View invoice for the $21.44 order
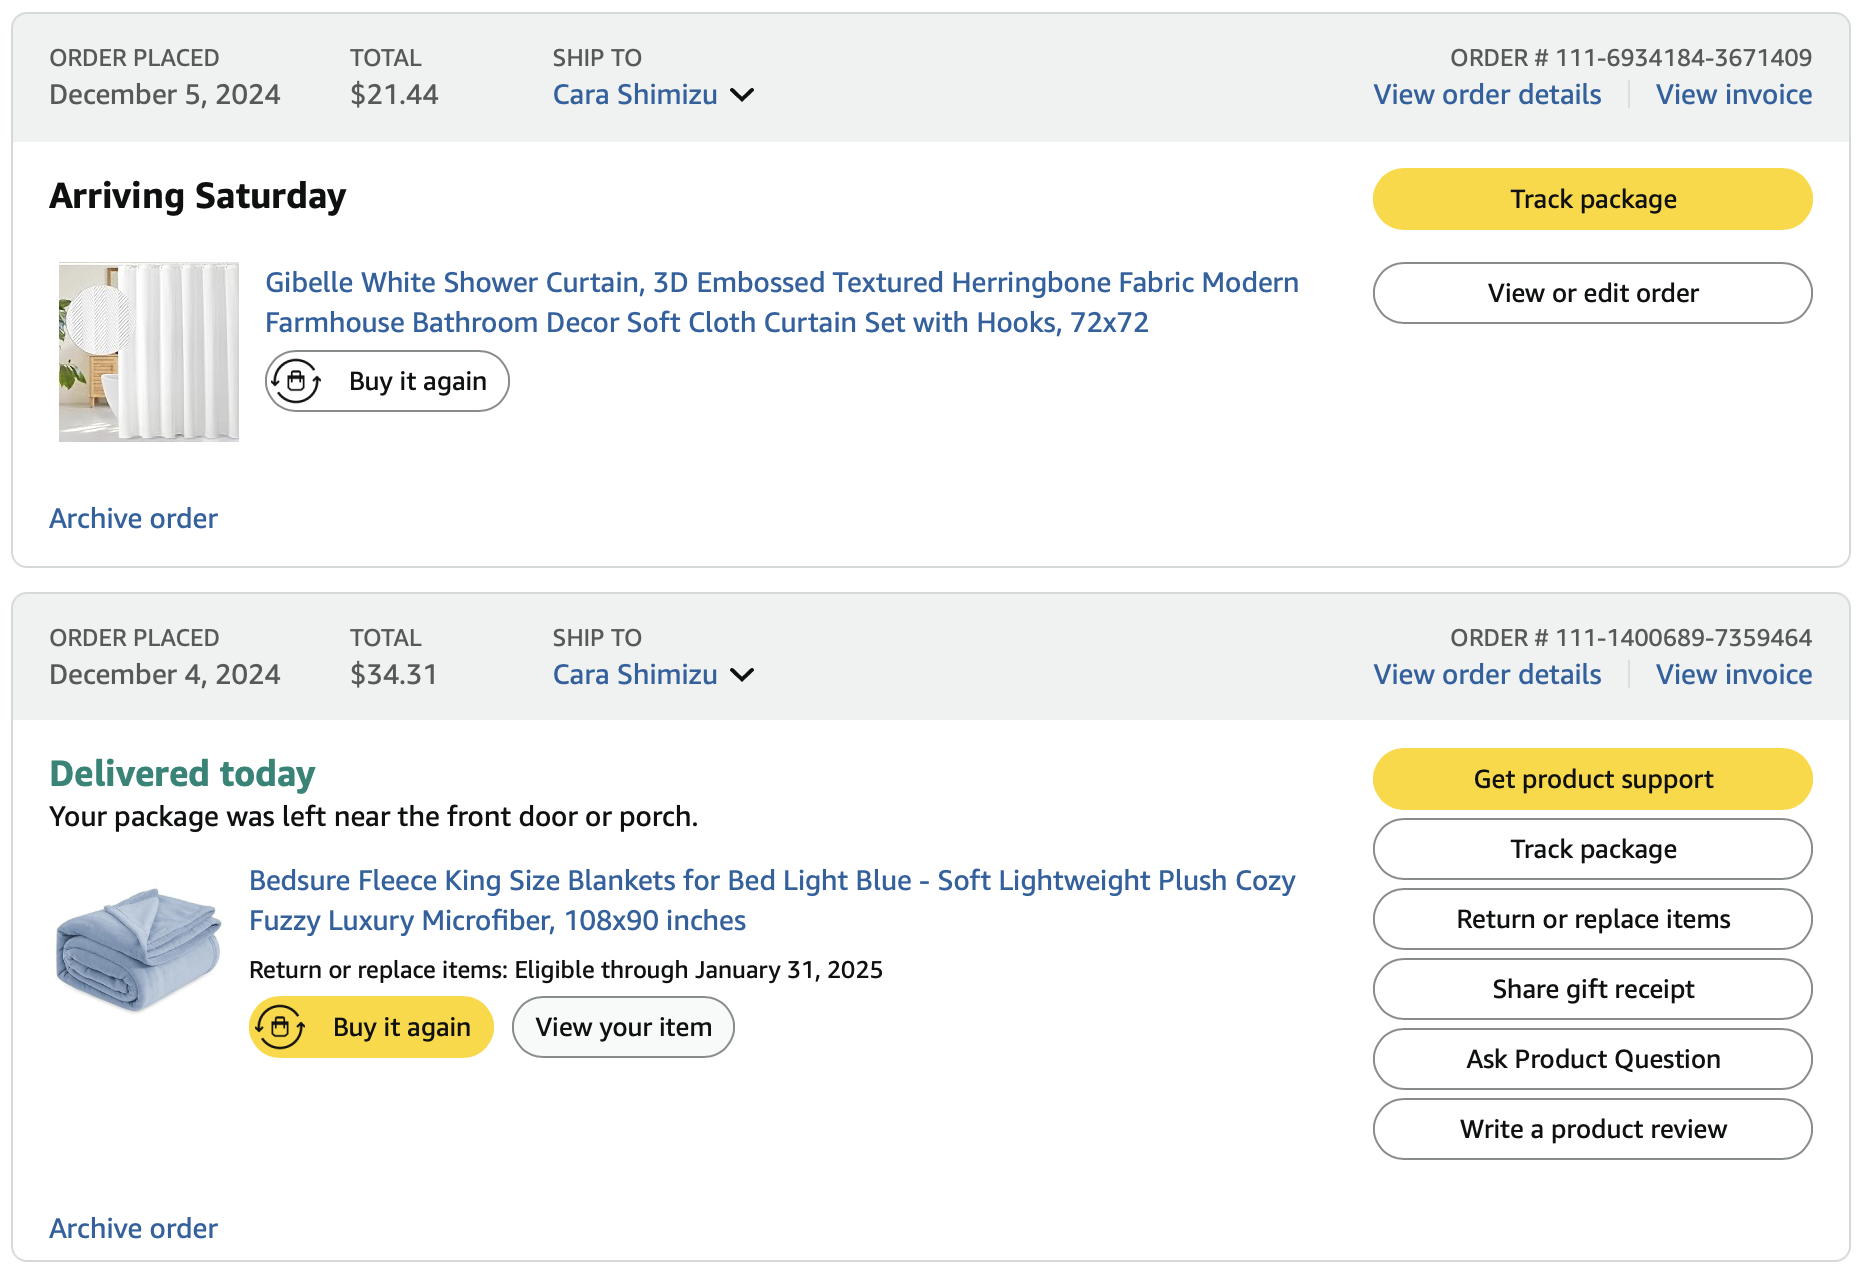The image size is (1862, 1276). coord(1733,95)
